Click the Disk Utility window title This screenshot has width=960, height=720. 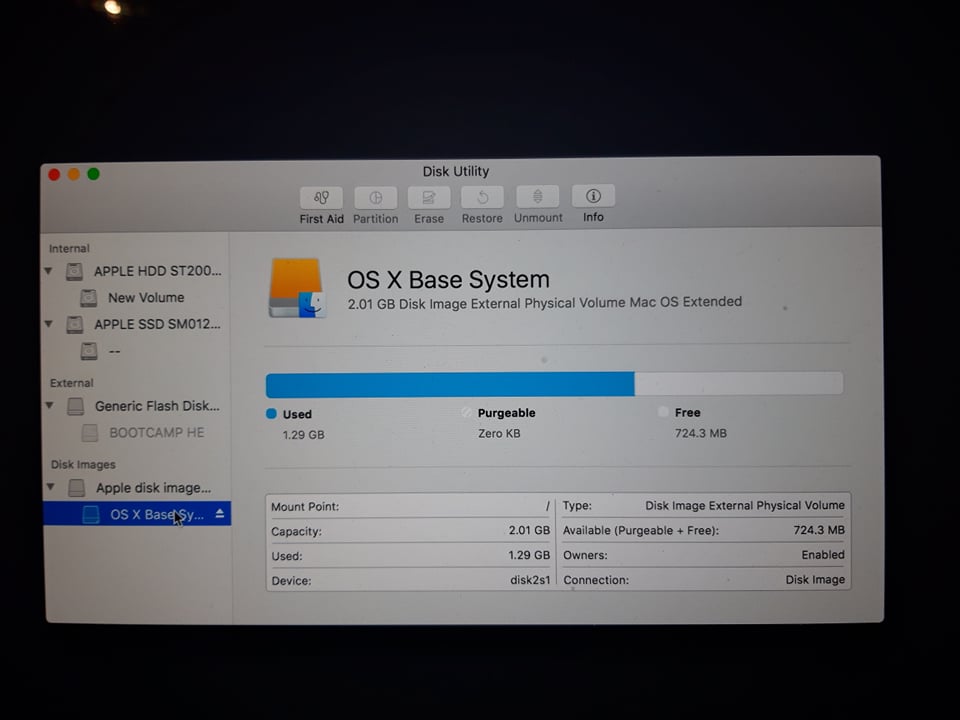(456, 171)
